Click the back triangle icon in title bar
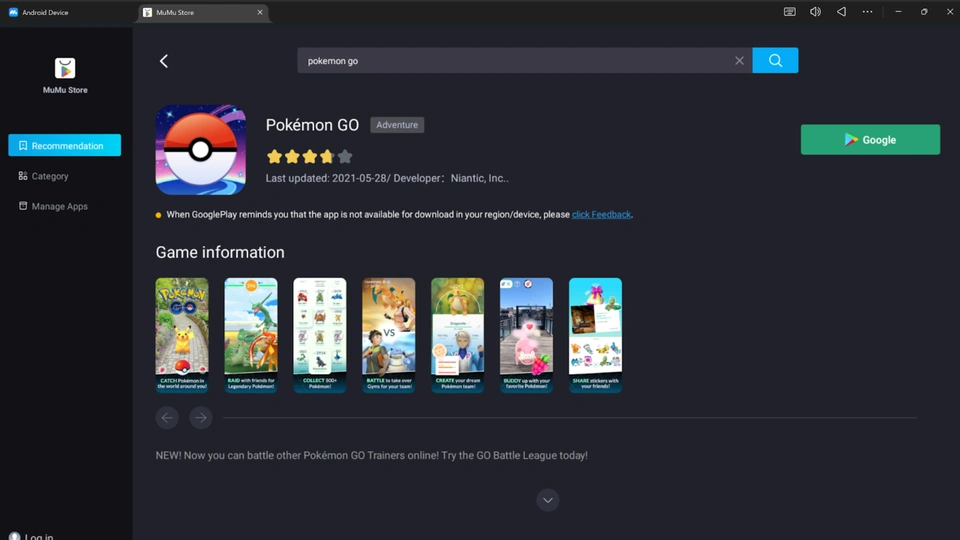 point(841,12)
